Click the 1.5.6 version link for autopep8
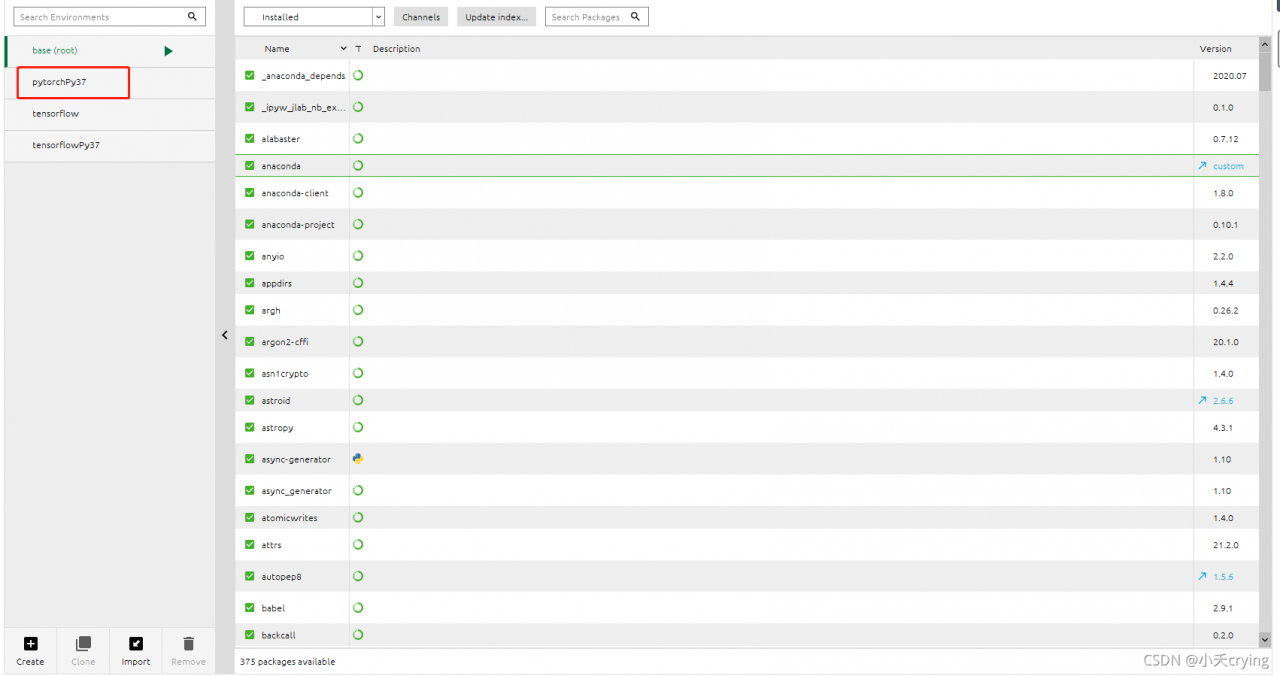Viewport: 1280px width, 676px height. tap(1223, 576)
